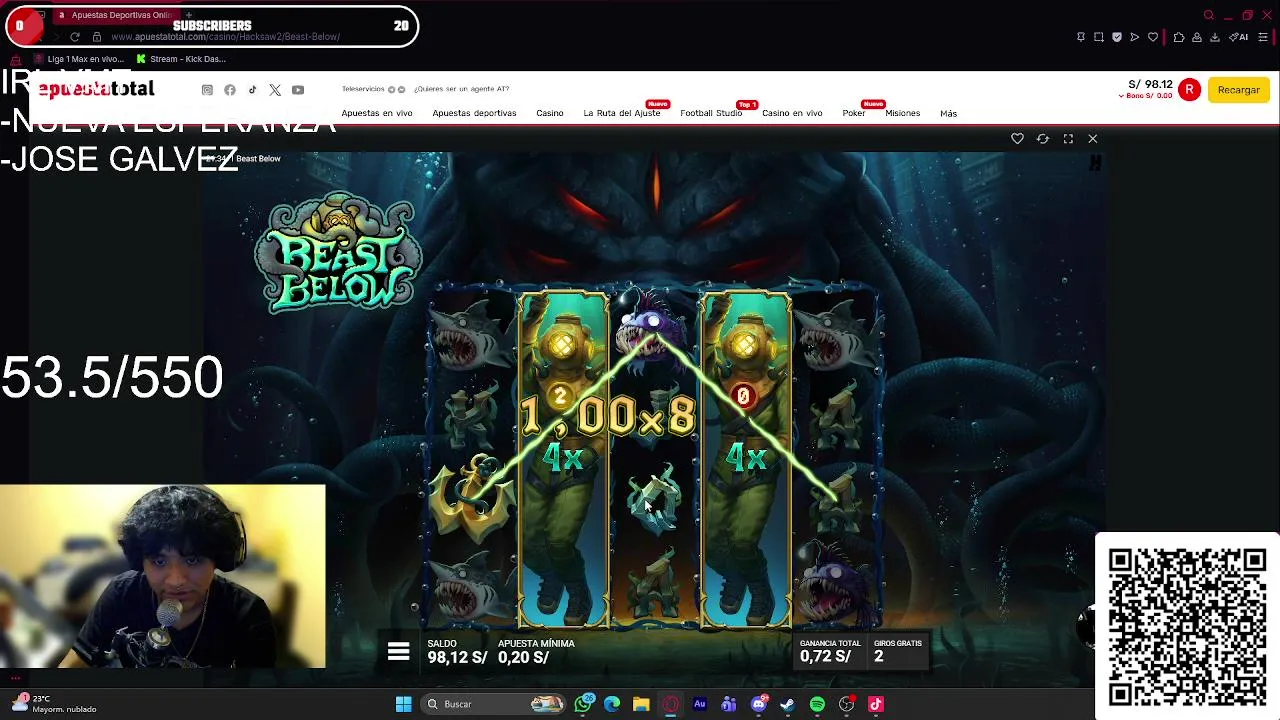
Task: Open the Facebook social icon
Action: (x=230, y=90)
